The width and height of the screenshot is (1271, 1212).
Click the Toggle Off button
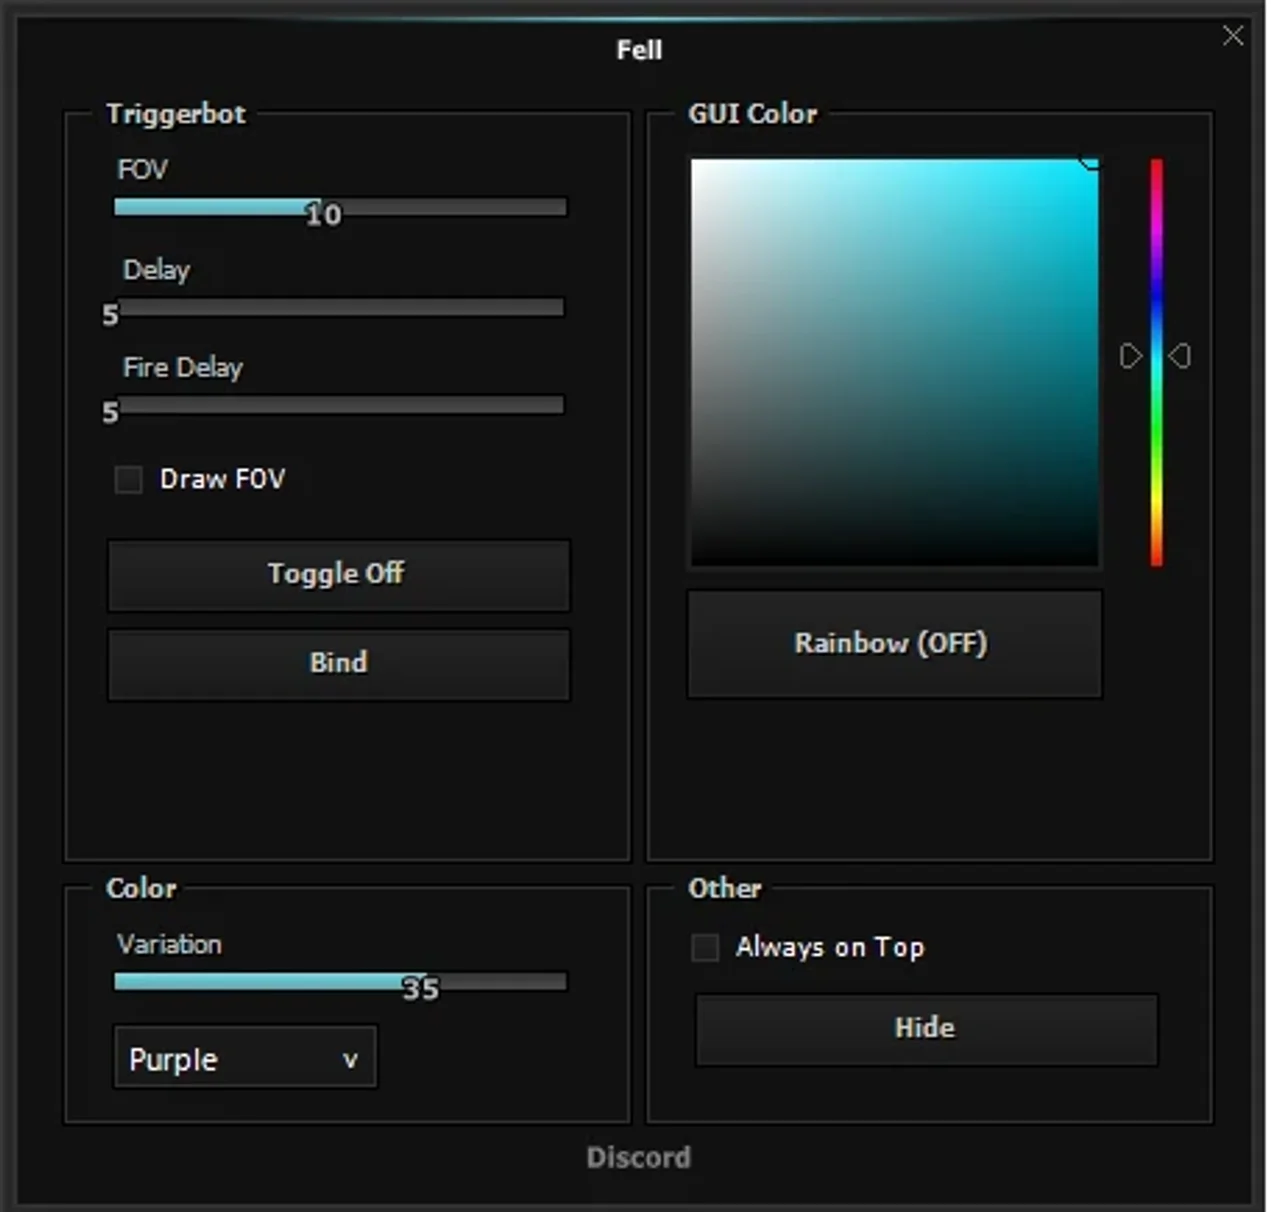pos(339,575)
